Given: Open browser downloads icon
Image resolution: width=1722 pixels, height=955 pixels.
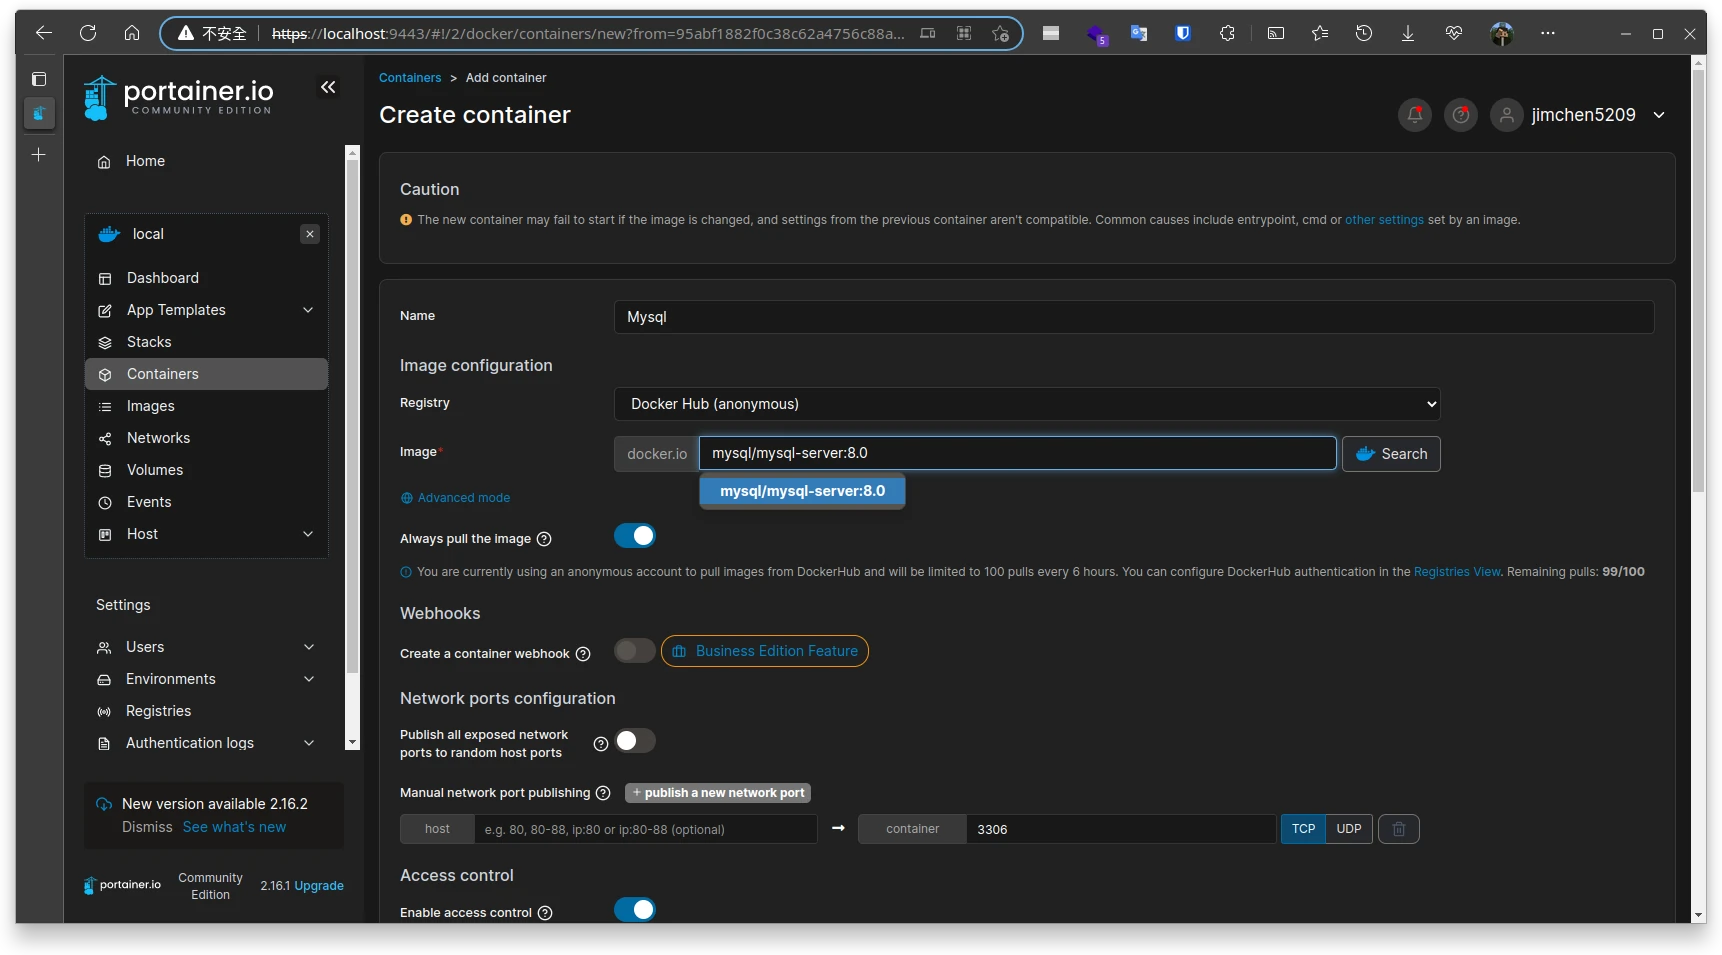Looking at the screenshot, I should coord(1407,33).
